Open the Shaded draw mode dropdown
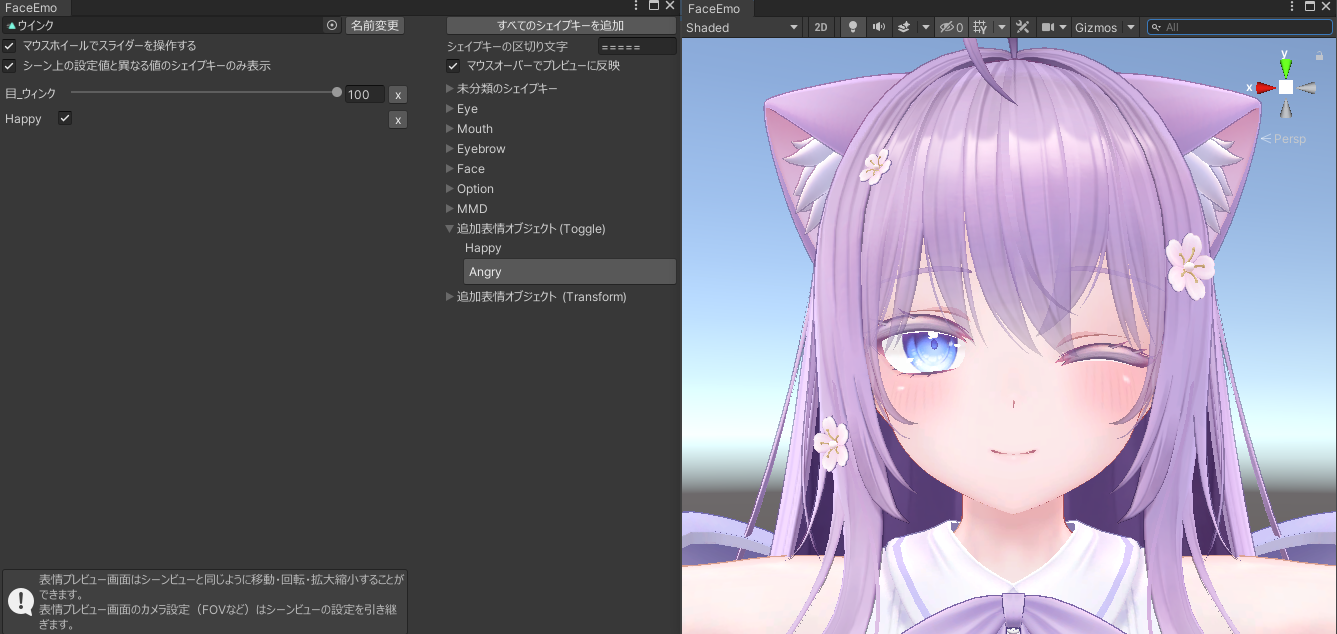Screen dimensions: 1337x634 point(742,27)
